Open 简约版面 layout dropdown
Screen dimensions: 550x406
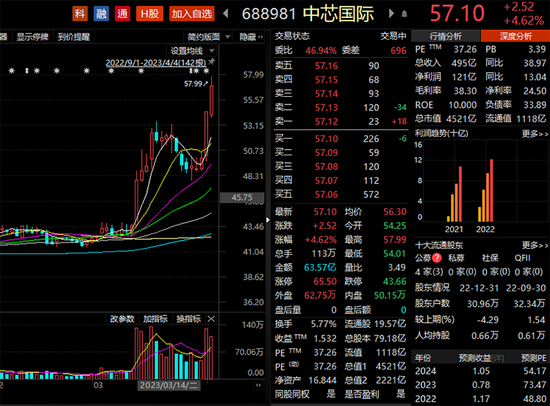pyautogui.click(x=208, y=37)
